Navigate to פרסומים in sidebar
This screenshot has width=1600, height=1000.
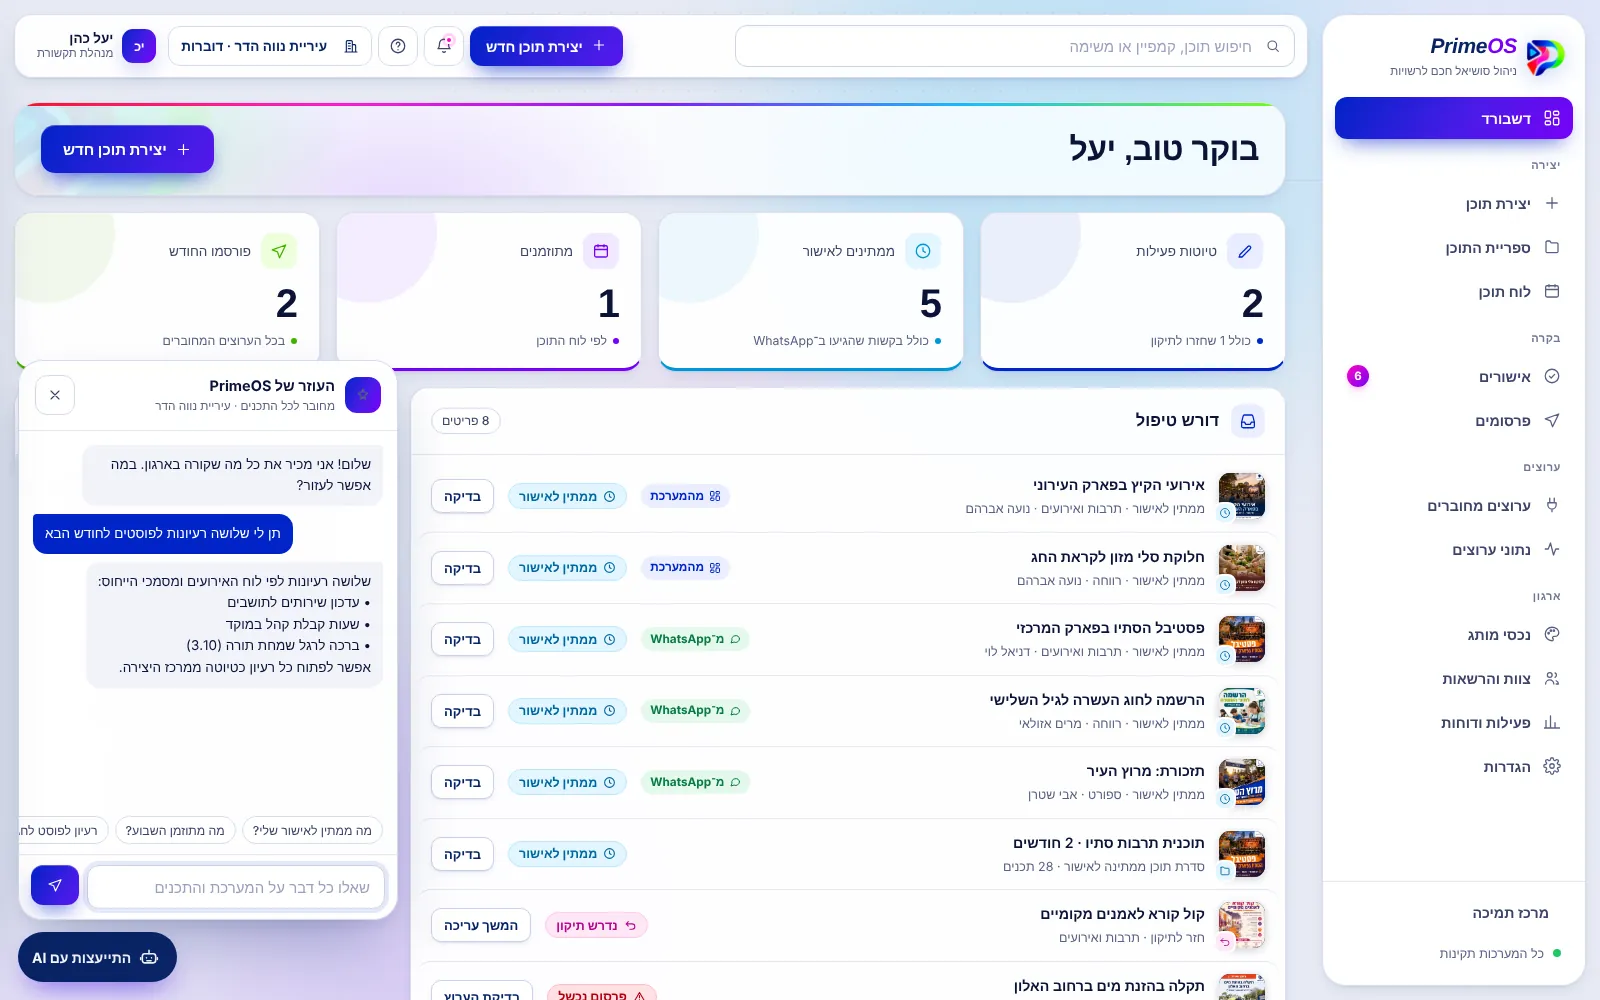point(1454,420)
